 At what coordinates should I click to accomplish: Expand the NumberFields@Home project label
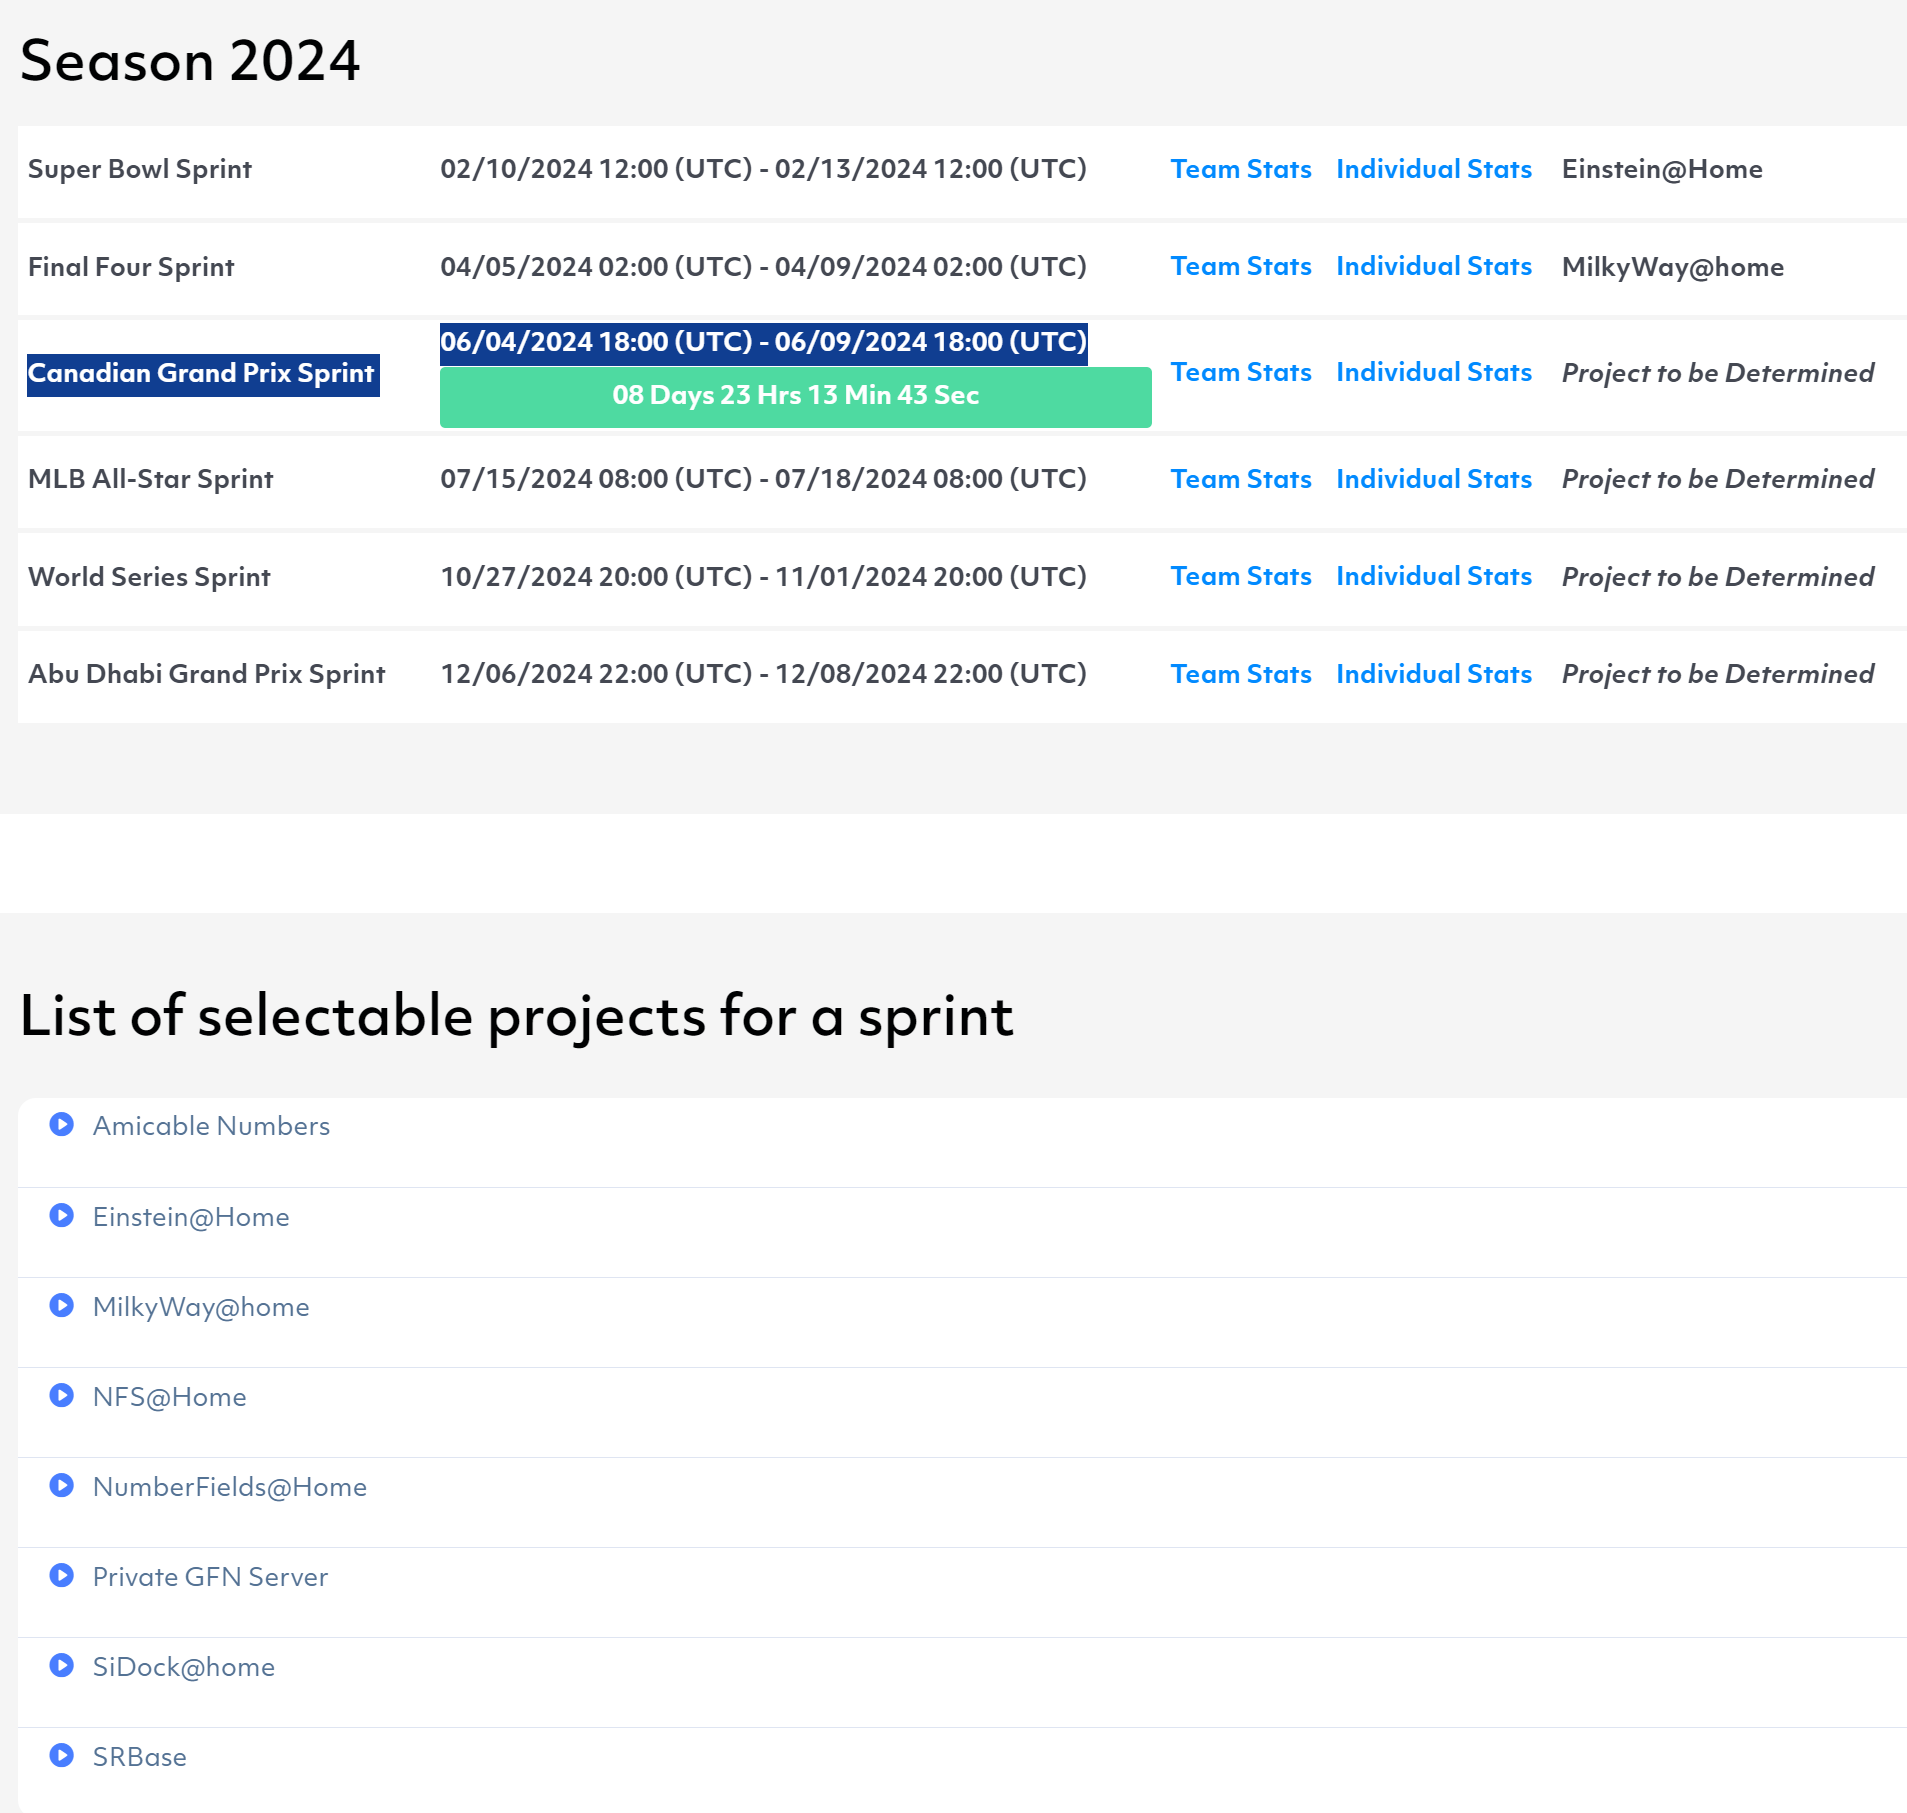[x=229, y=1487]
